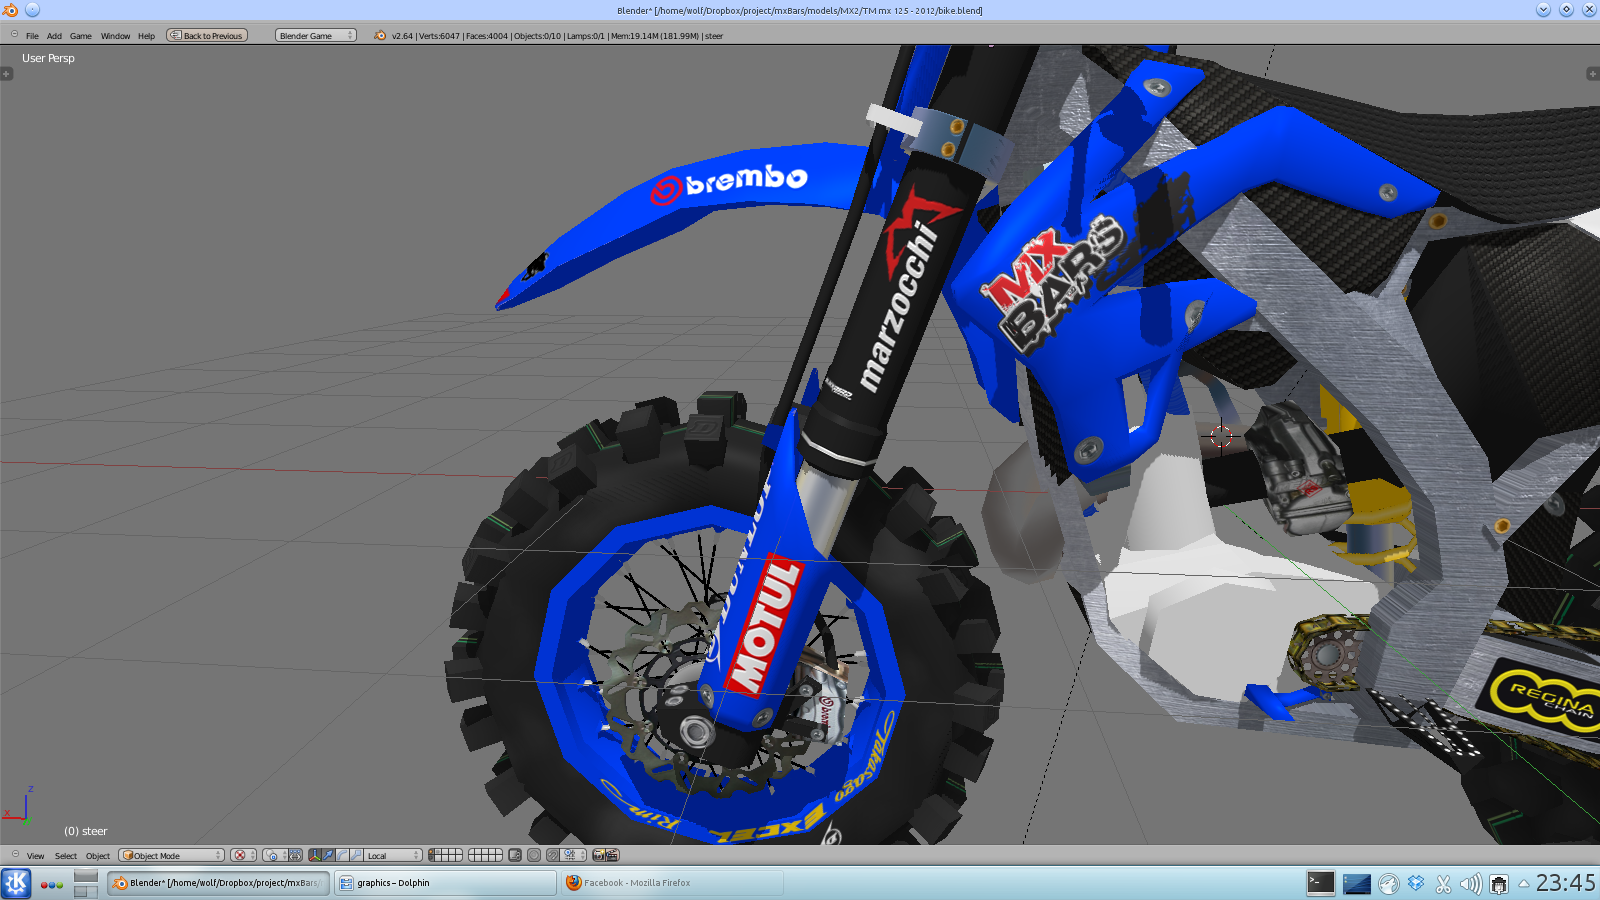The height and width of the screenshot is (900, 1600).
Task: Render OpenGL image from viewport
Action: coord(599,855)
